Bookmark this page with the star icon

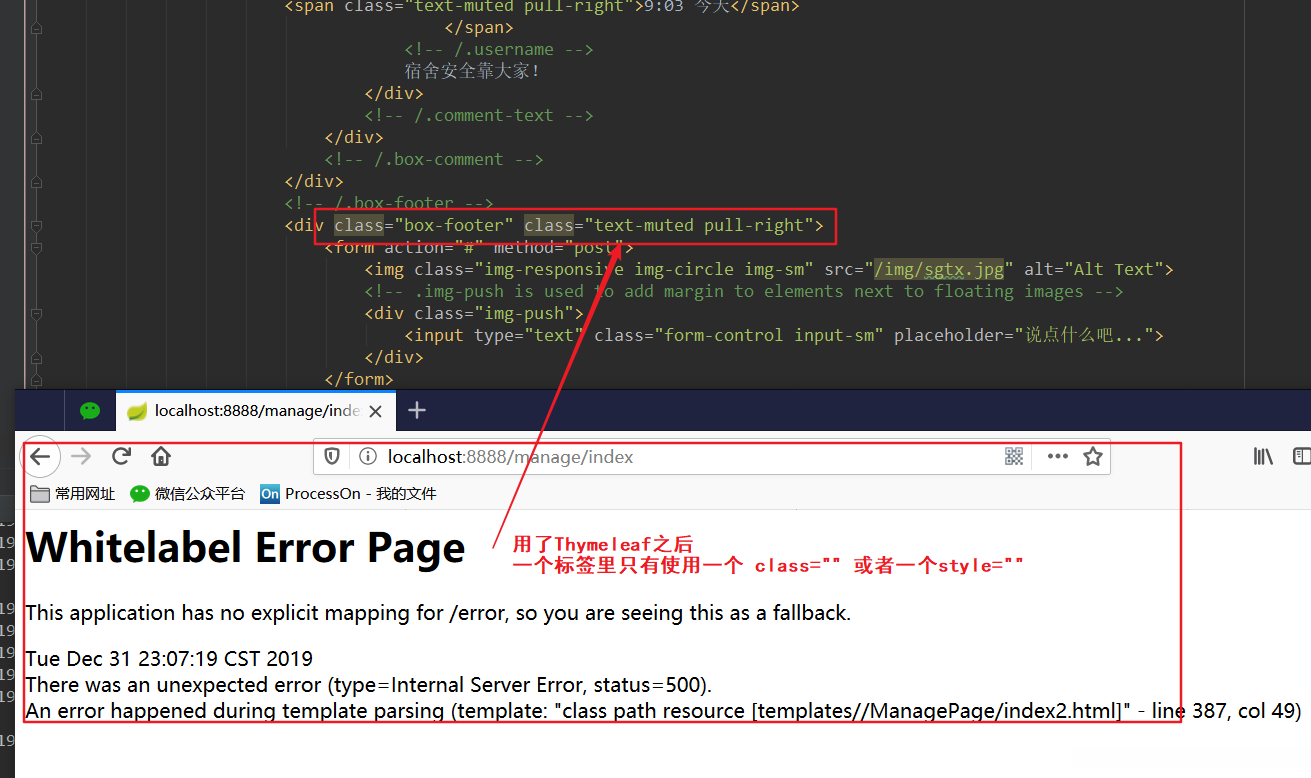1093,457
